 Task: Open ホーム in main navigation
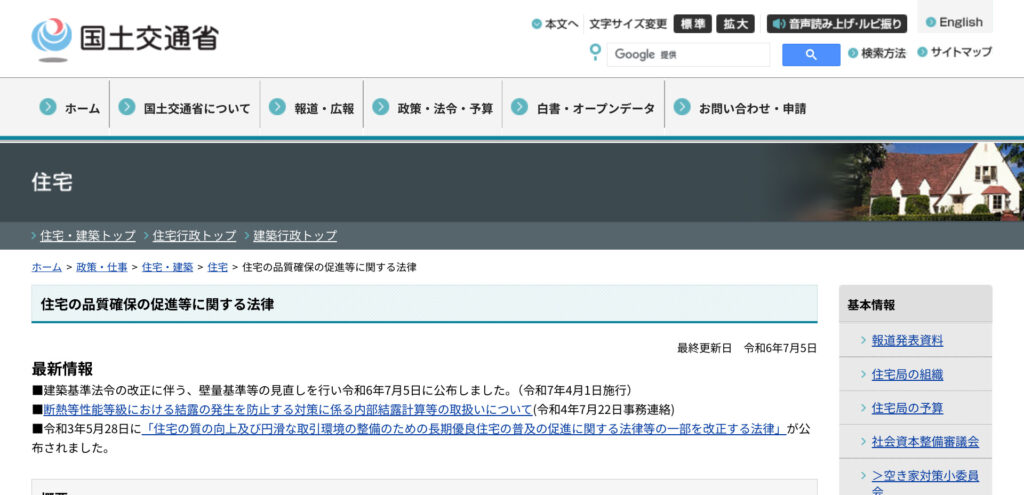coord(70,108)
